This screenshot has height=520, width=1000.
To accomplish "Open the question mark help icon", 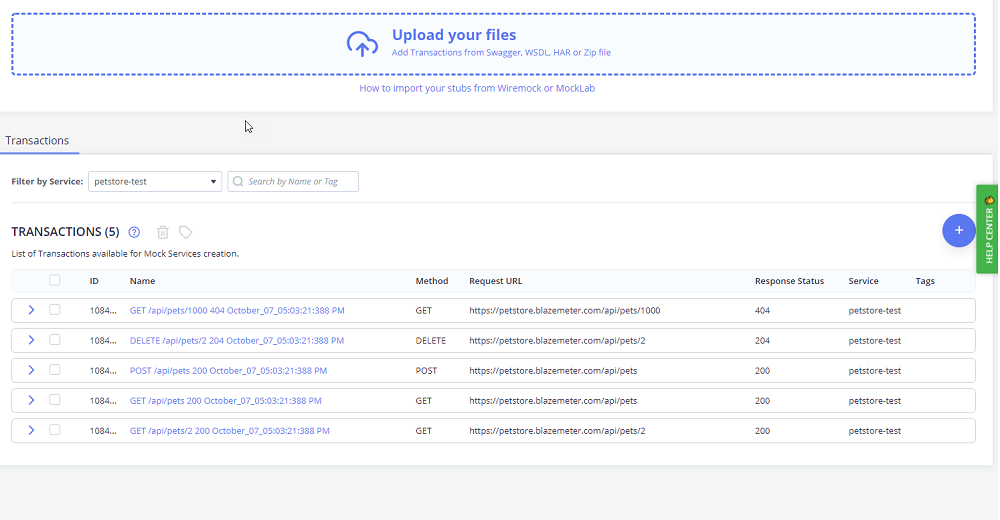I will point(134,232).
